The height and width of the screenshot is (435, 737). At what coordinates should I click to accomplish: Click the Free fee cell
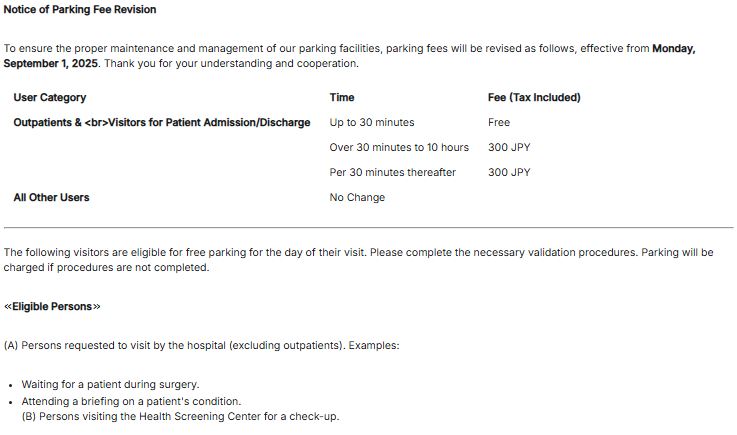[499, 122]
